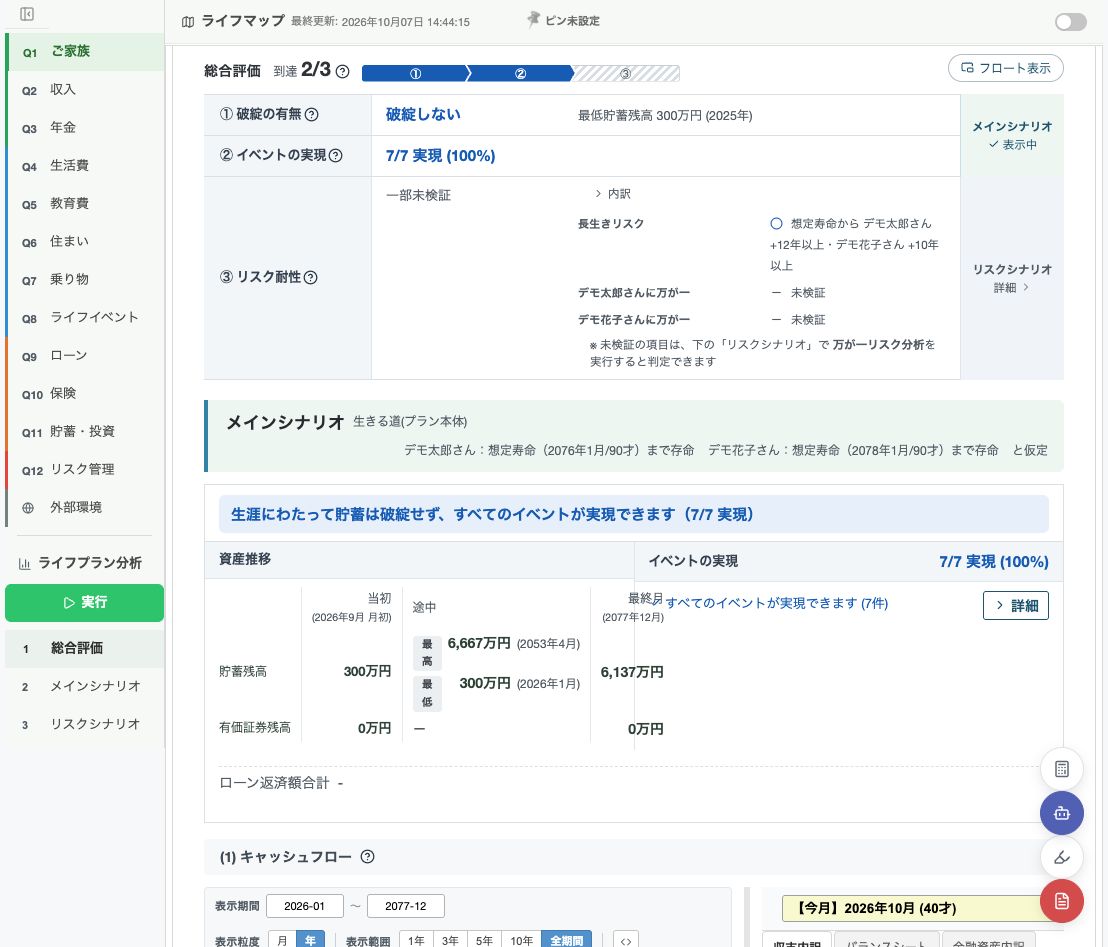Open event 詳細 button
Screen dimensions: 1108x947
pyautogui.click(x=1015, y=606)
